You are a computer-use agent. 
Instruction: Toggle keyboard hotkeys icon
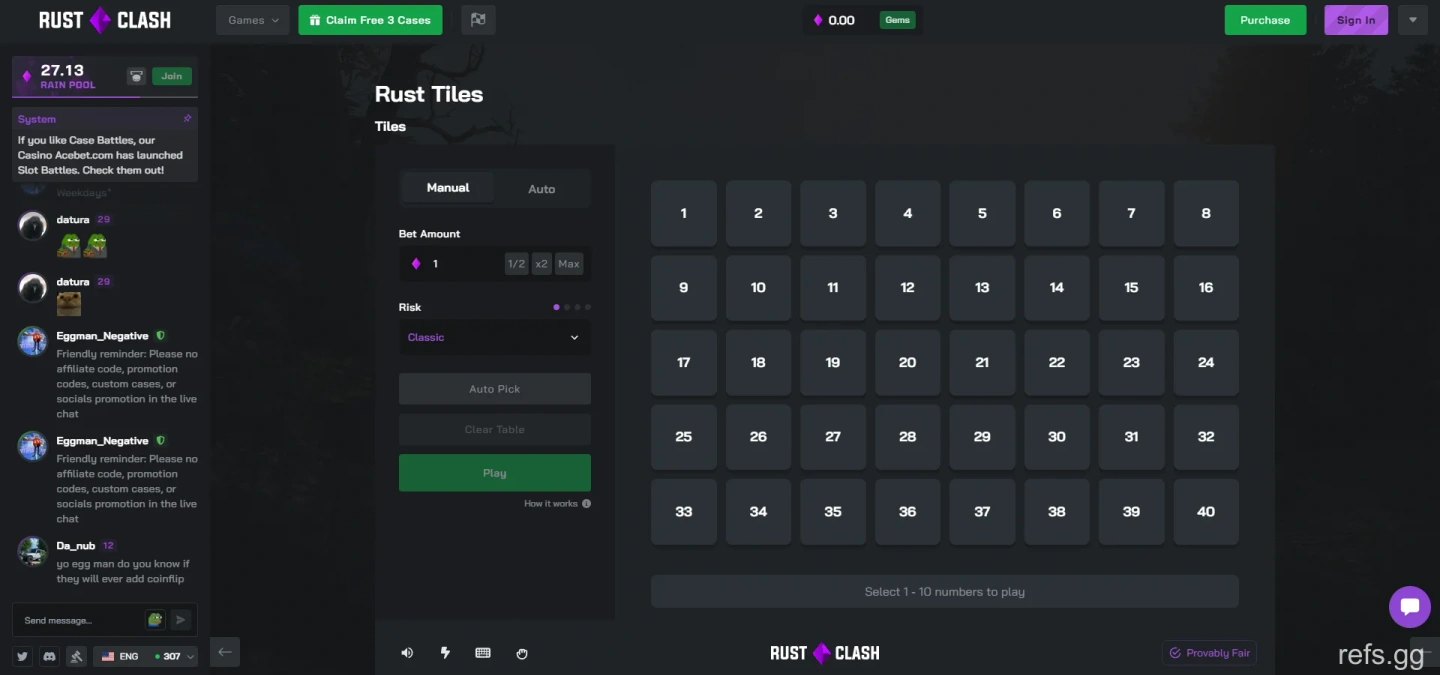(x=483, y=653)
